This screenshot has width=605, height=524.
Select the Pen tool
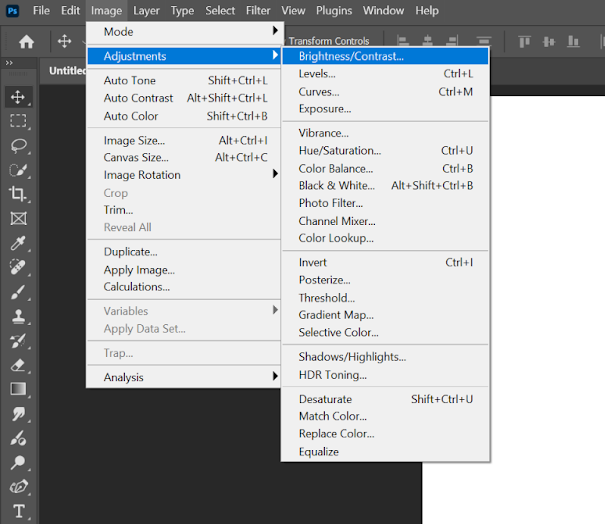click(18, 487)
